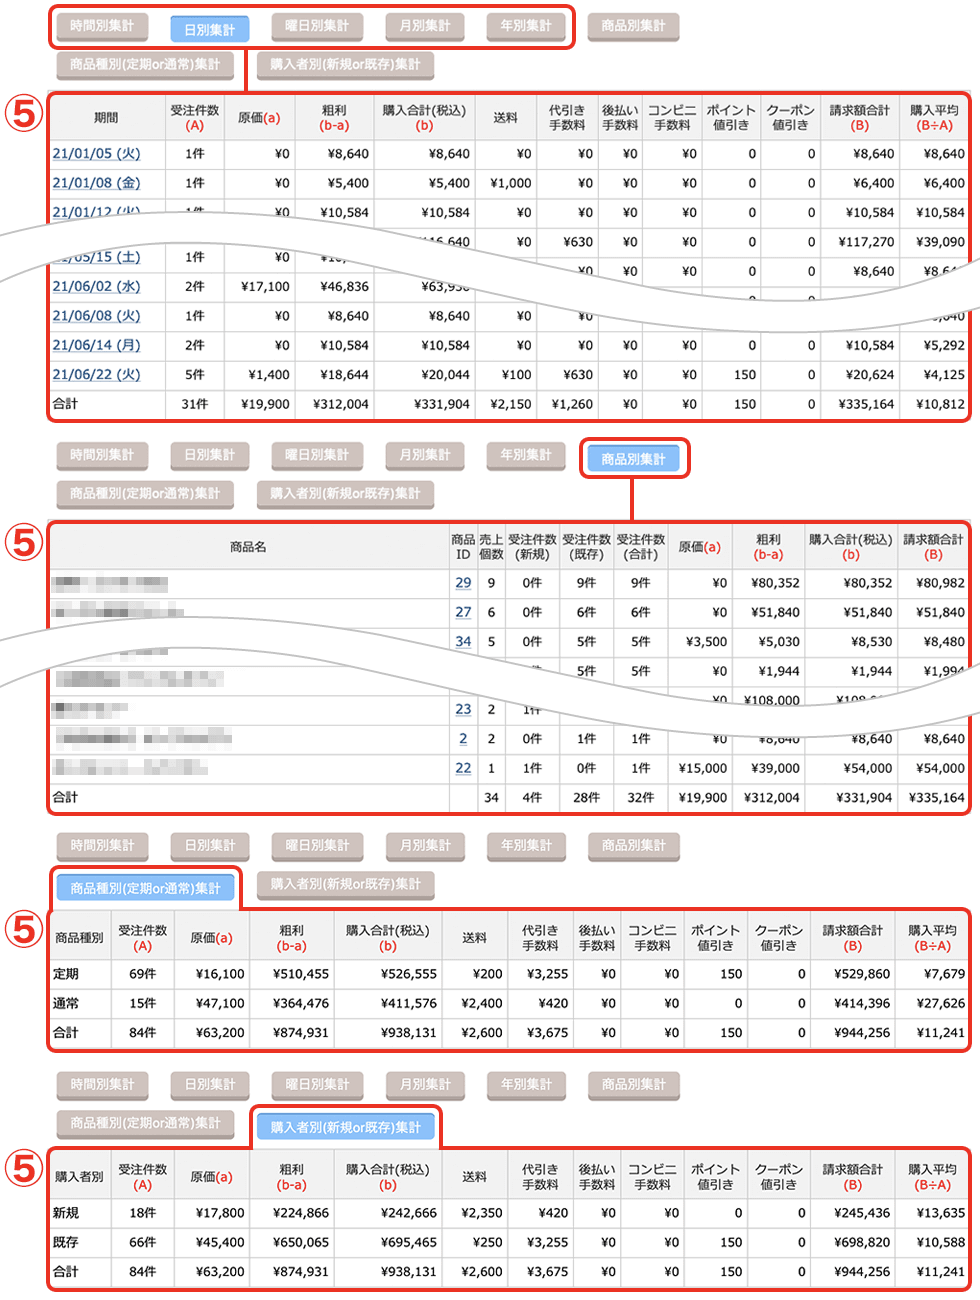
Task: Open 年別集計 tab left of active 商品別集計
Action: (x=526, y=455)
